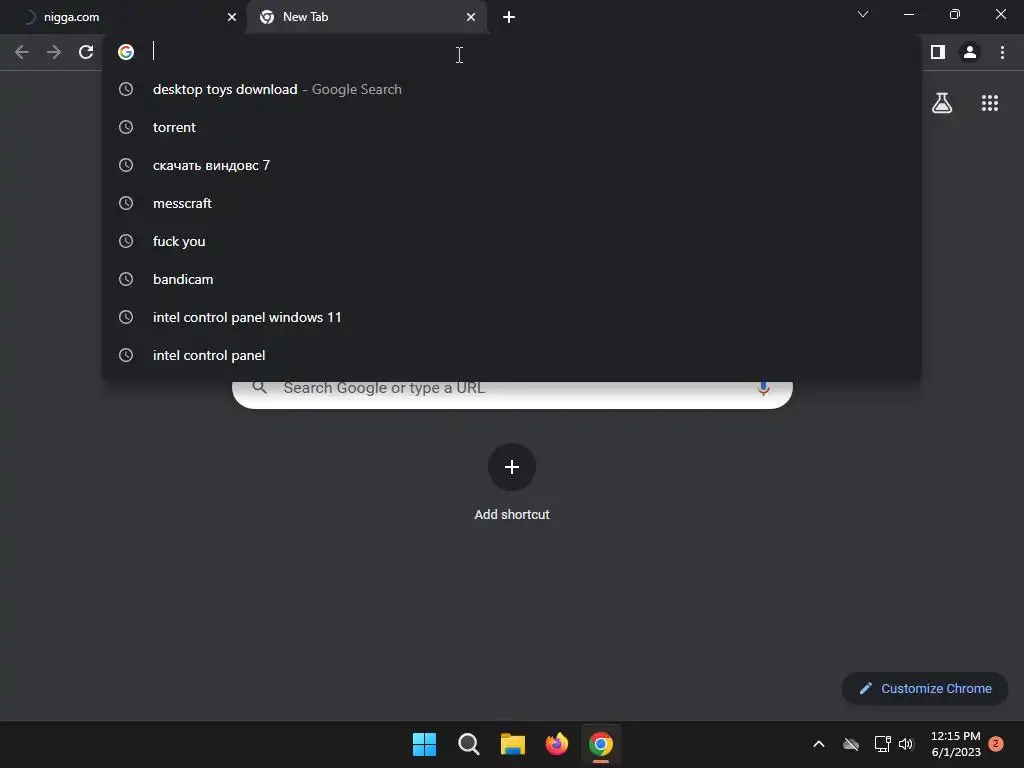Restore down the Chrome window
This screenshot has height=768, width=1024.
coord(955,14)
